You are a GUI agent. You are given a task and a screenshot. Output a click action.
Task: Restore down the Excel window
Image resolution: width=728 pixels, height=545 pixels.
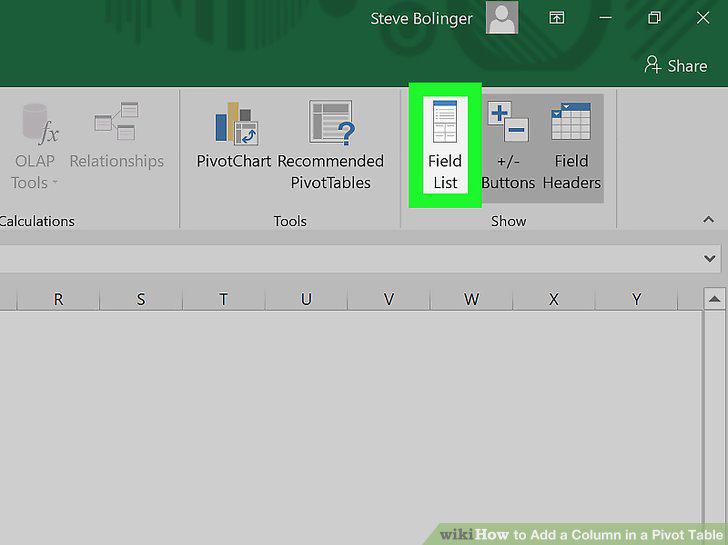pos(654,18)
